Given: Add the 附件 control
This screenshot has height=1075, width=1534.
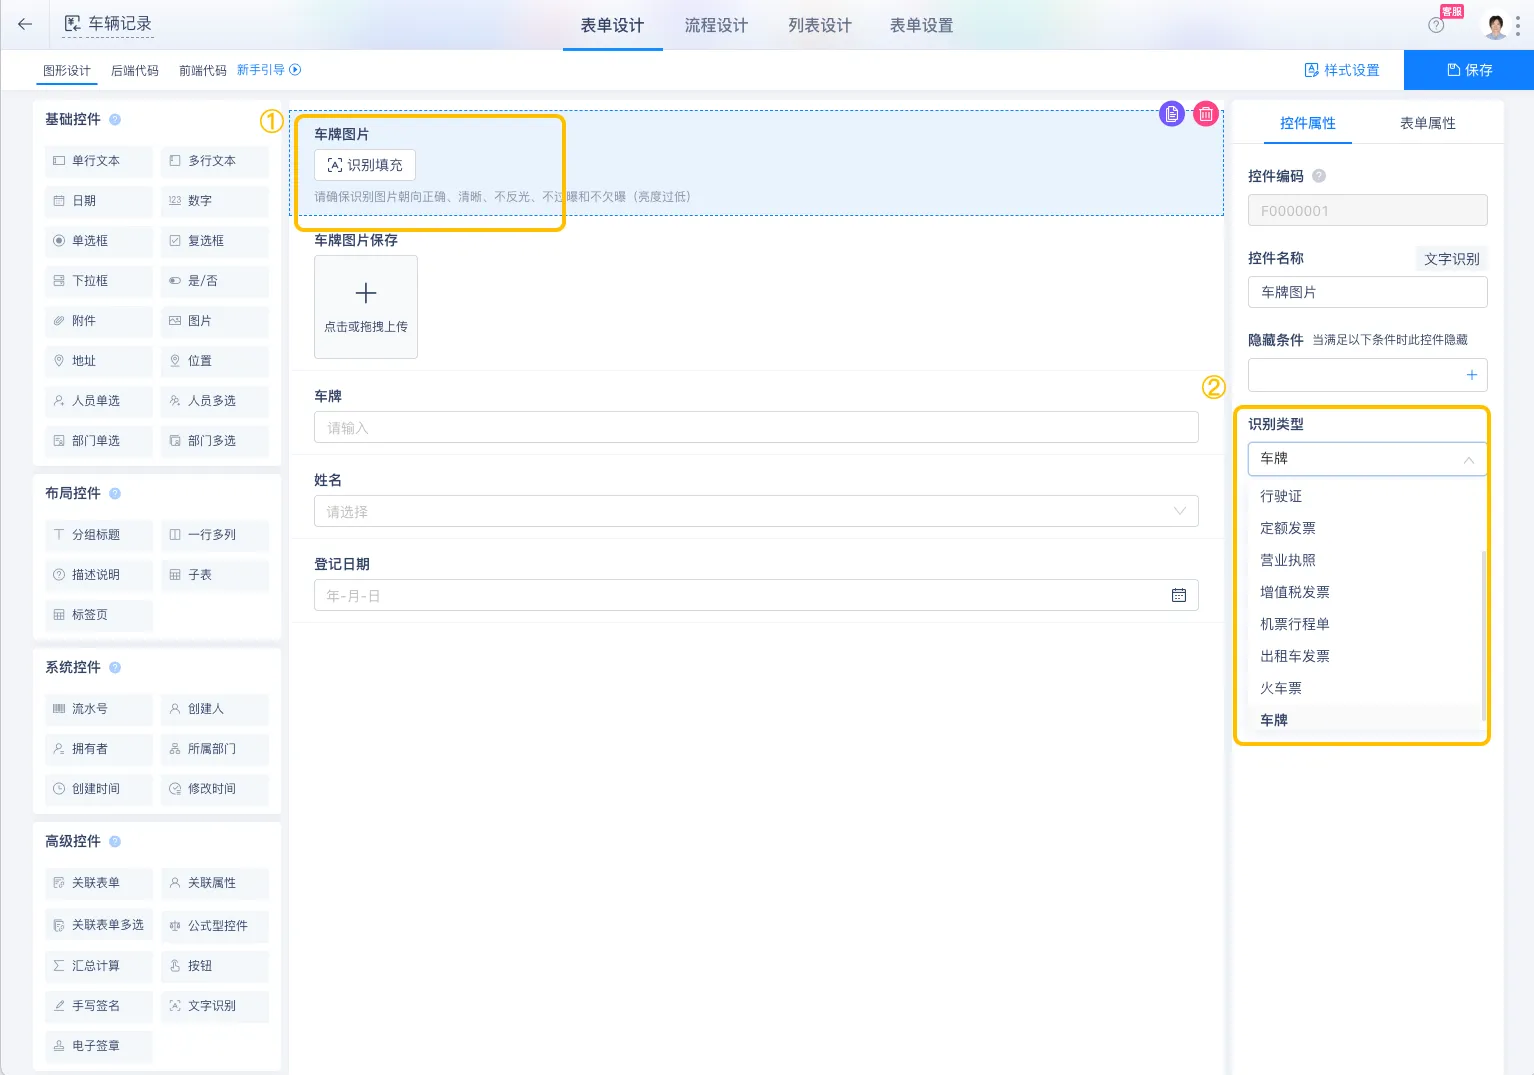Looking at the screenshot, I should tap(99, 321).
